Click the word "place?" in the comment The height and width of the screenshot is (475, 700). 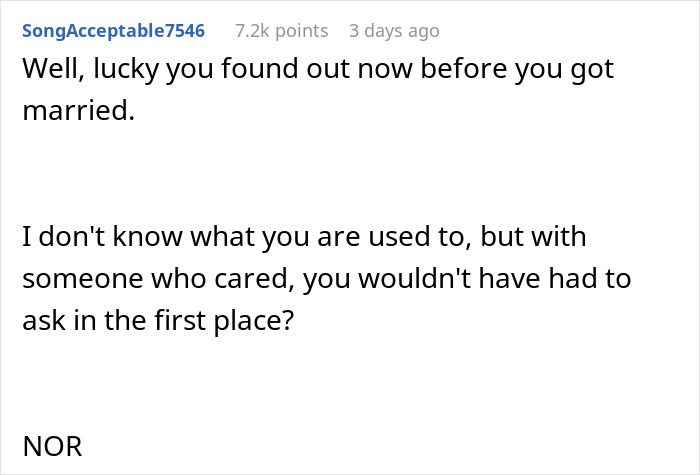[261, 318]
